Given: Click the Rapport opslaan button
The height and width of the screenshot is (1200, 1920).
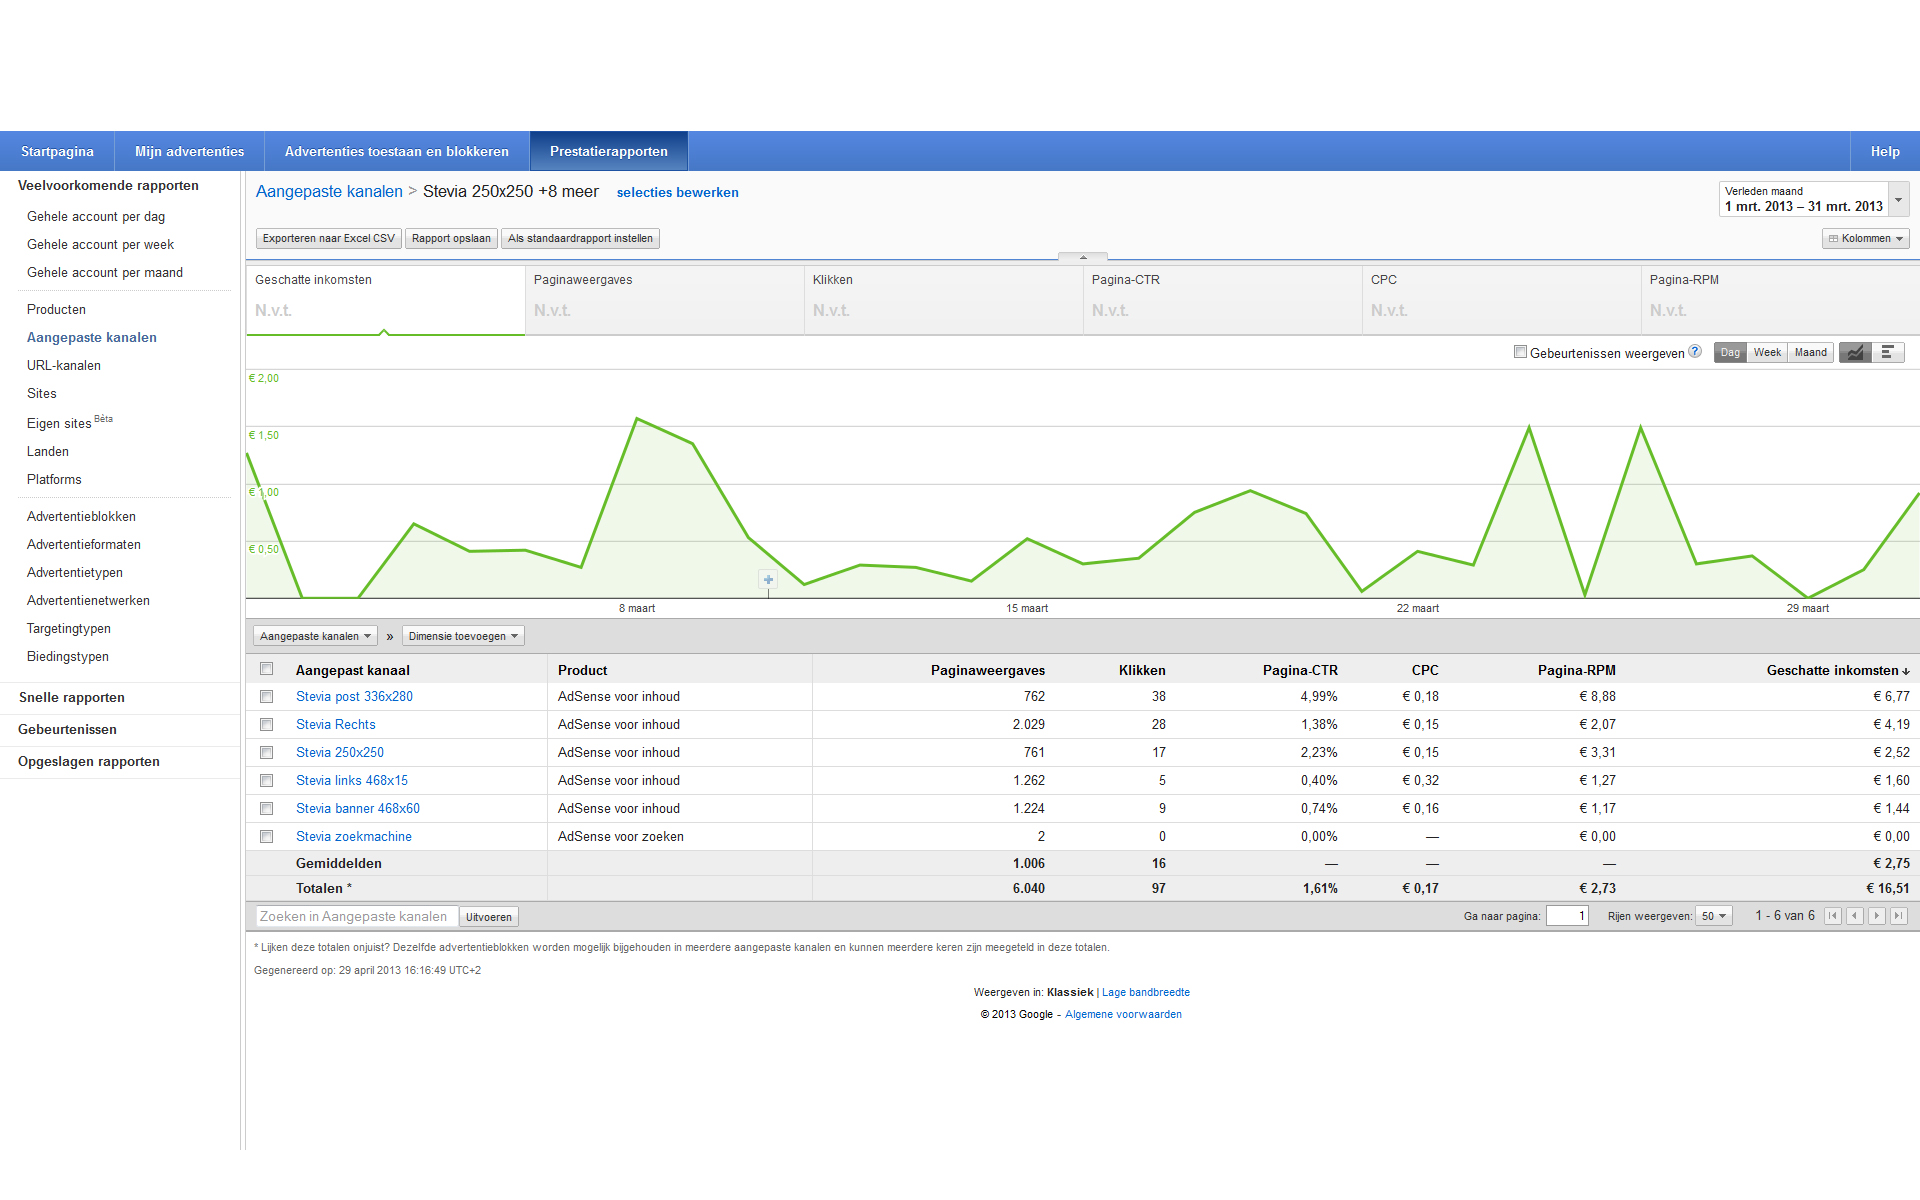Looking at the screenshot, I should [451, 238].
